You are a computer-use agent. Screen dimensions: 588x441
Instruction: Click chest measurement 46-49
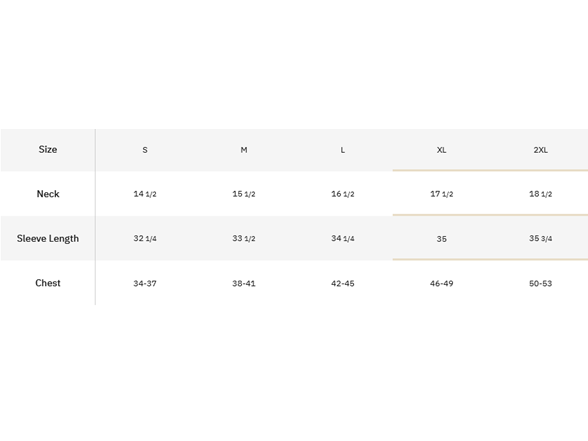click(x=441, y=284)
